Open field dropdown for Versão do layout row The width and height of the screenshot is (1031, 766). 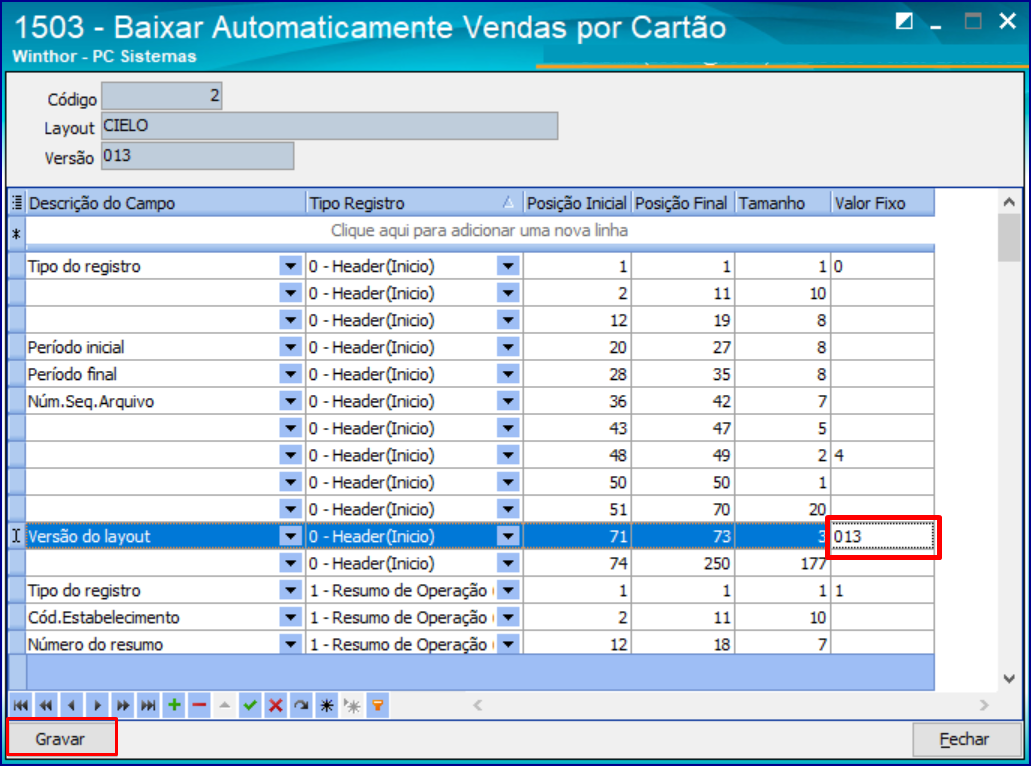pos(290,536)
